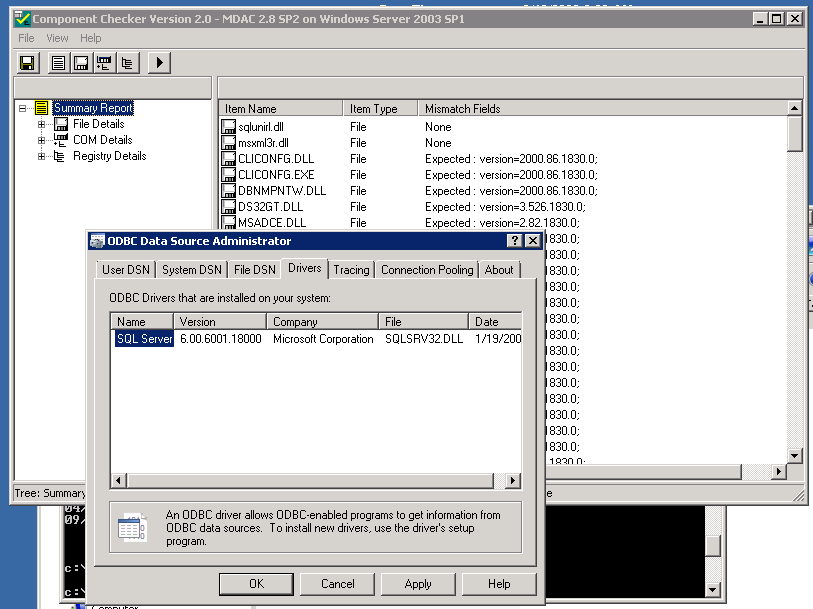Click the Cancel button in ODBC dialog
This screenshot has height=609, width=813.
pos(338,584)
